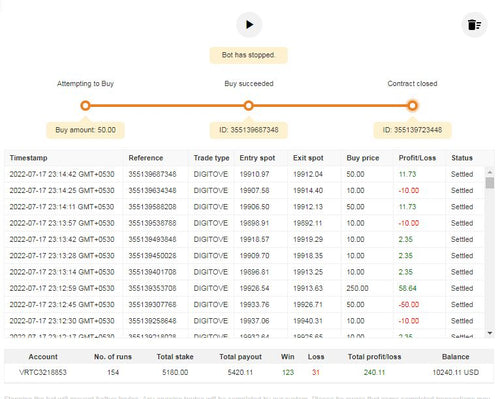Click the Exit spot column header
Image resolution: width=500 pixels, height=399 pixels.
point(308,158)
